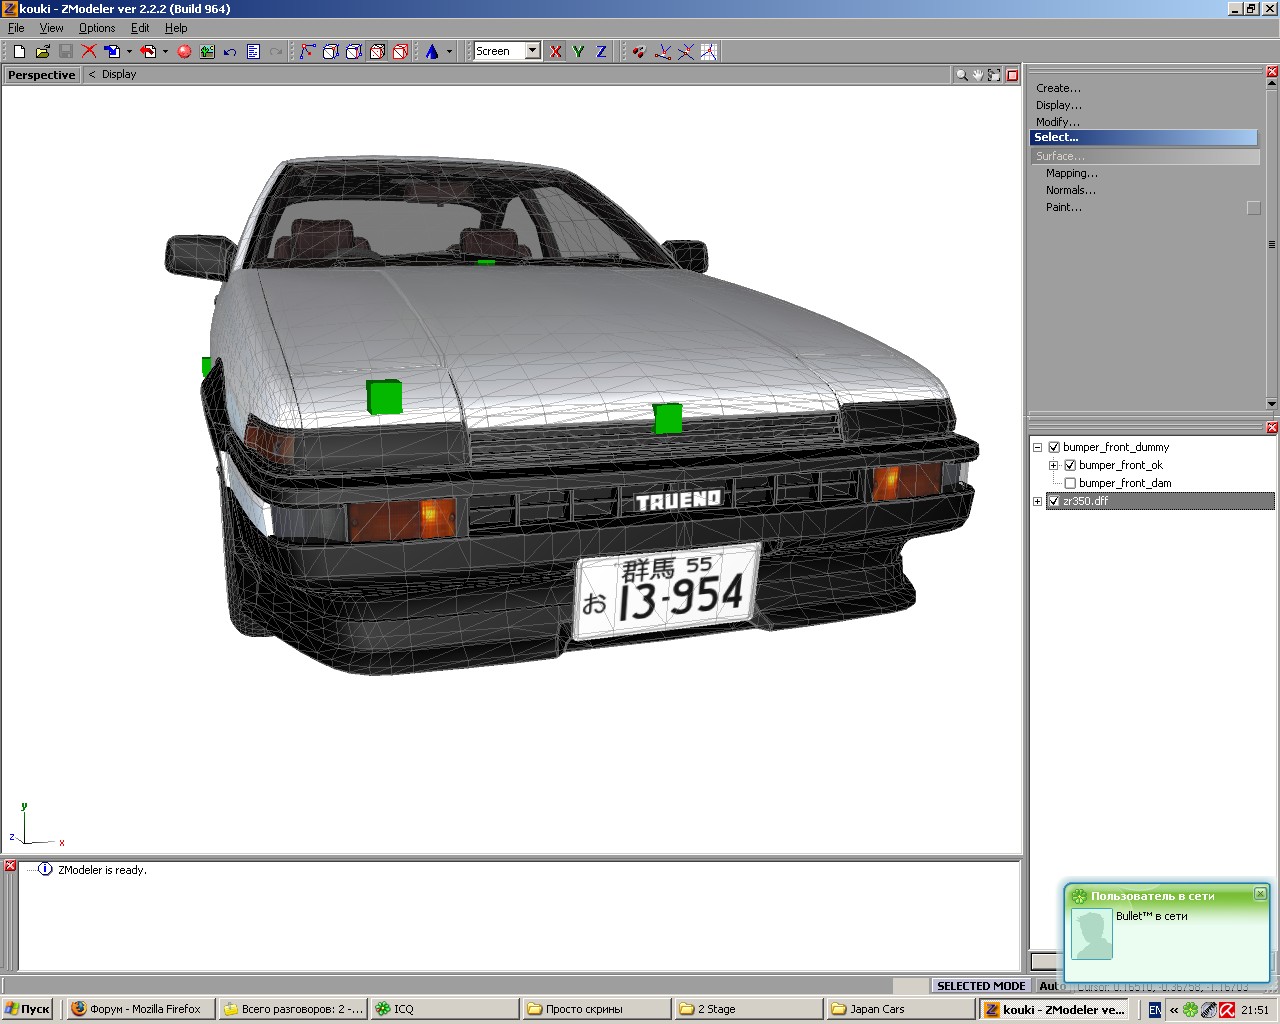Screen dimensions: 1280x1024
Task: Open the Paint... tools
Action: coord(1063,207)
